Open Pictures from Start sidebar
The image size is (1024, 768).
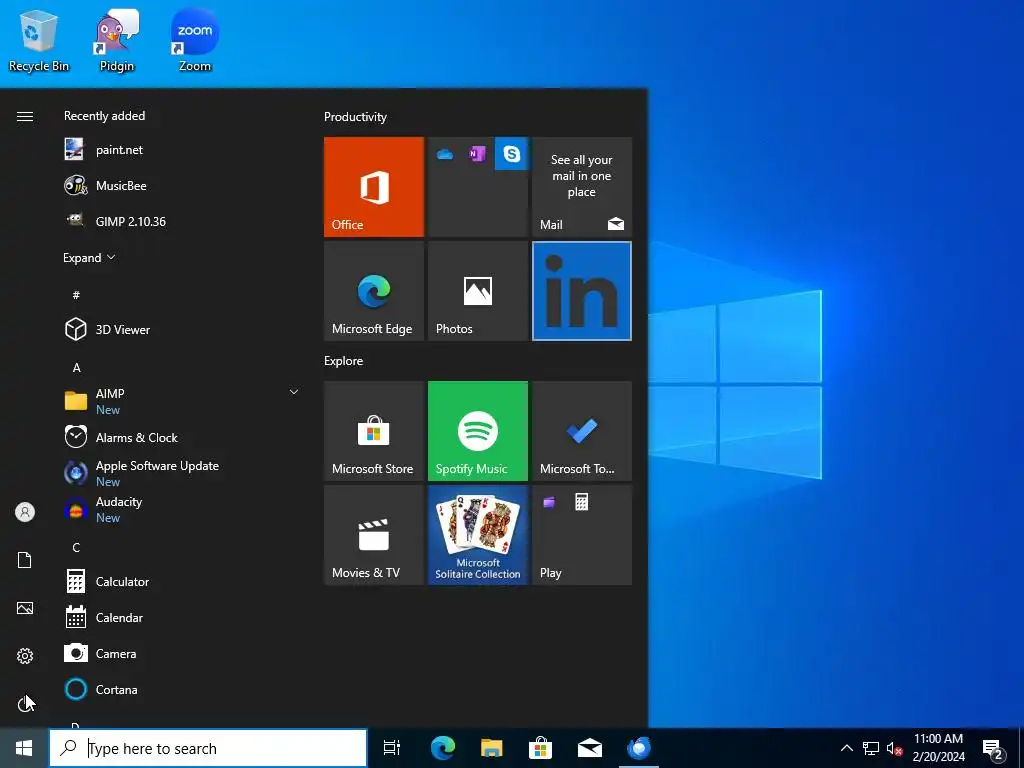pos(25,608)
